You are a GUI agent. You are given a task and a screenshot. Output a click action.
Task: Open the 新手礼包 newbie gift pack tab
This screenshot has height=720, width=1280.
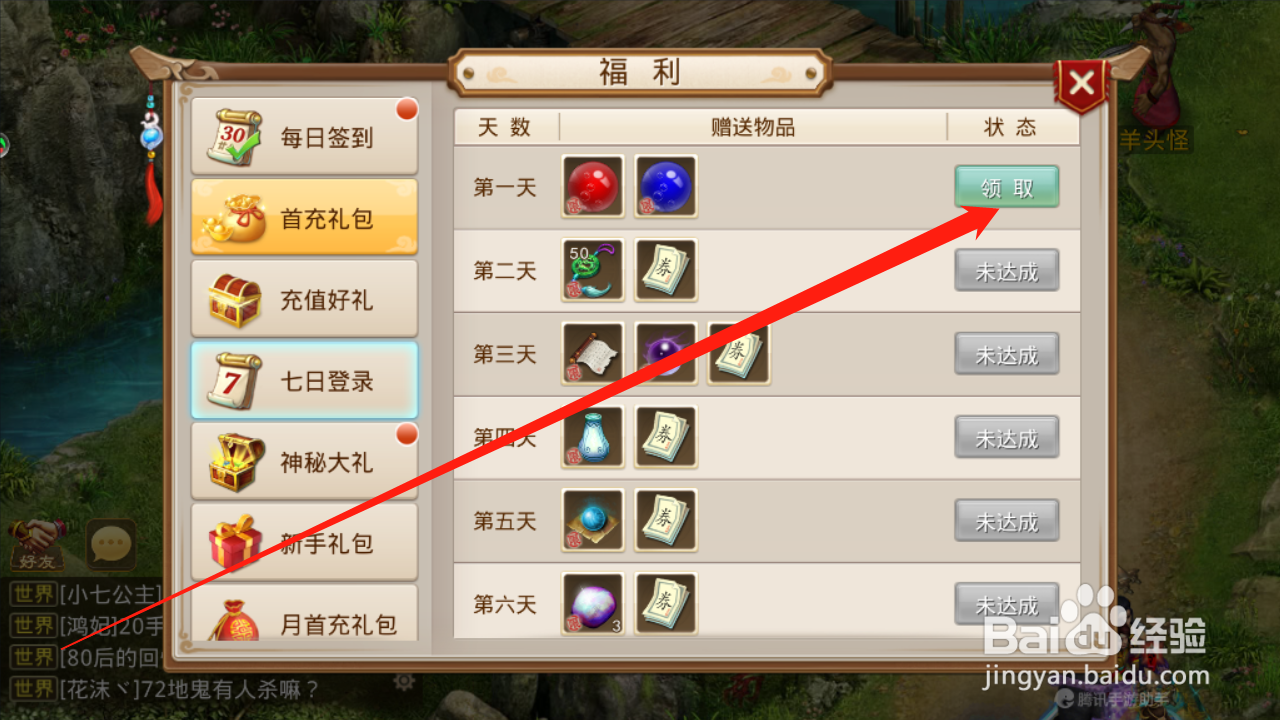coord(304,543)
